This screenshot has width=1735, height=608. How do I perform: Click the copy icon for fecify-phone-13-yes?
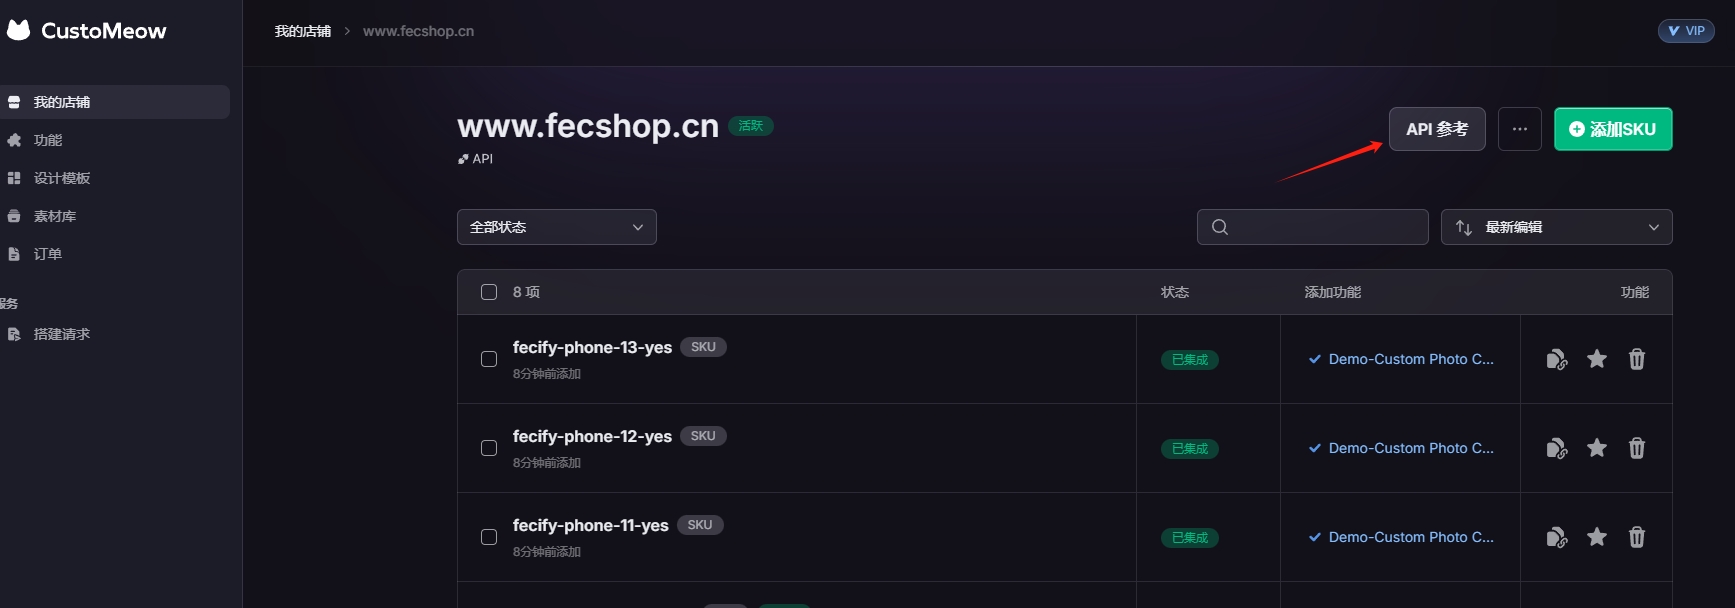(1557, 359)
